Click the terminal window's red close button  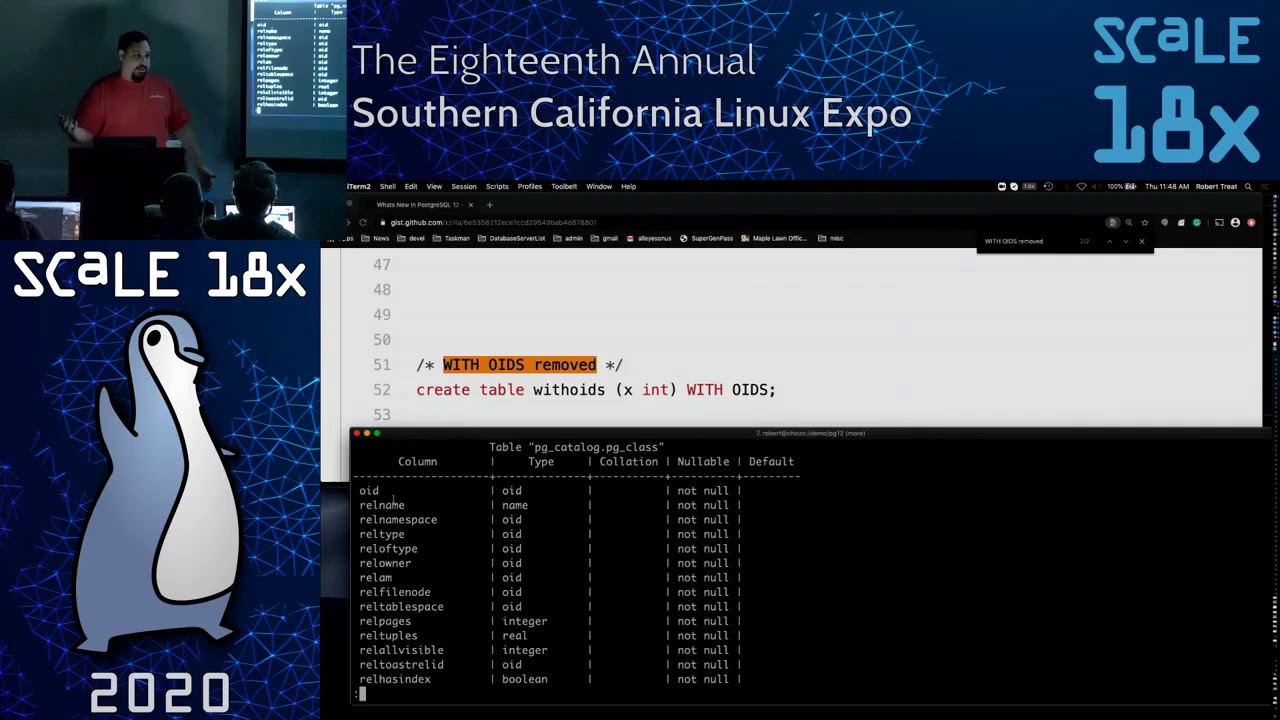[356, 433]
